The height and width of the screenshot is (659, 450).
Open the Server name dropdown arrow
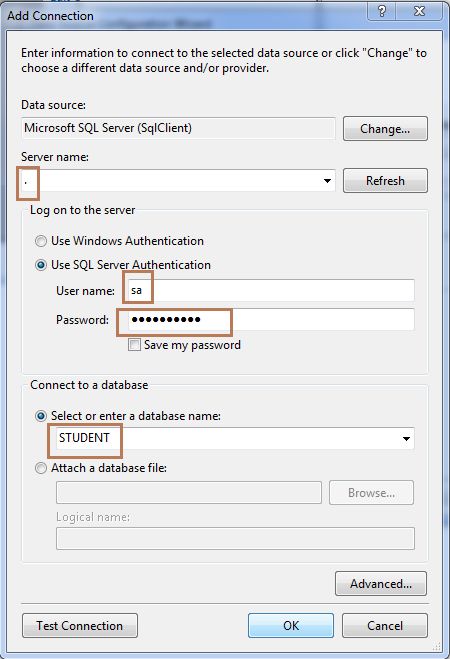tap(327, 181)
